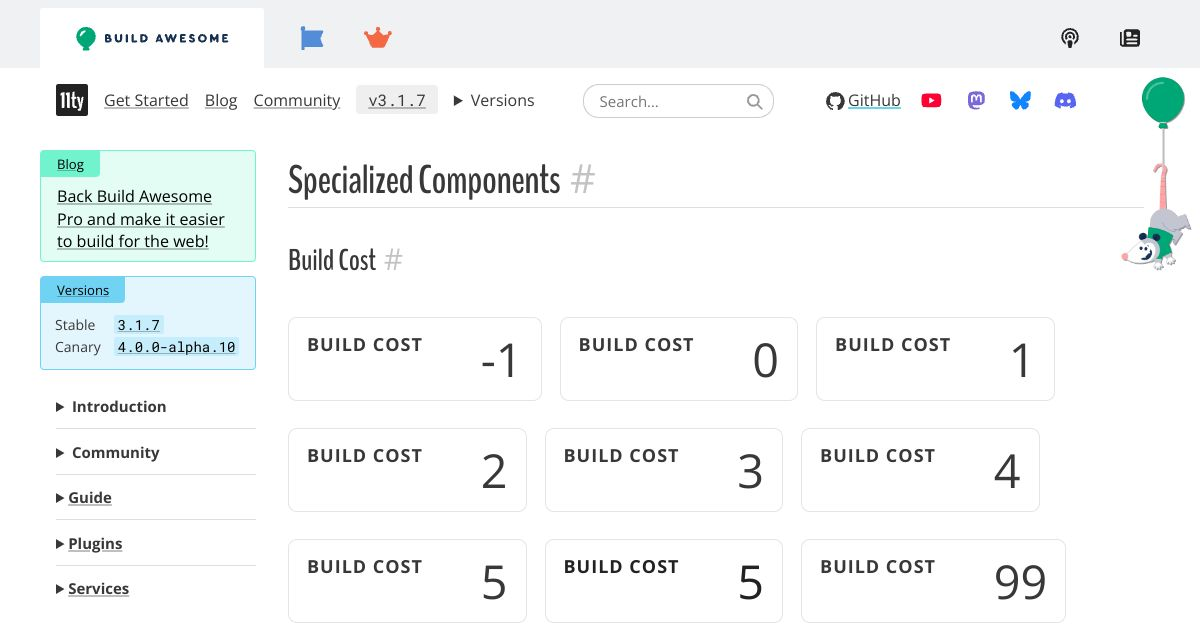Click the 11ty logo
Image resolution: width=1200 pixels, height=630 pixels.
point(72,100)
